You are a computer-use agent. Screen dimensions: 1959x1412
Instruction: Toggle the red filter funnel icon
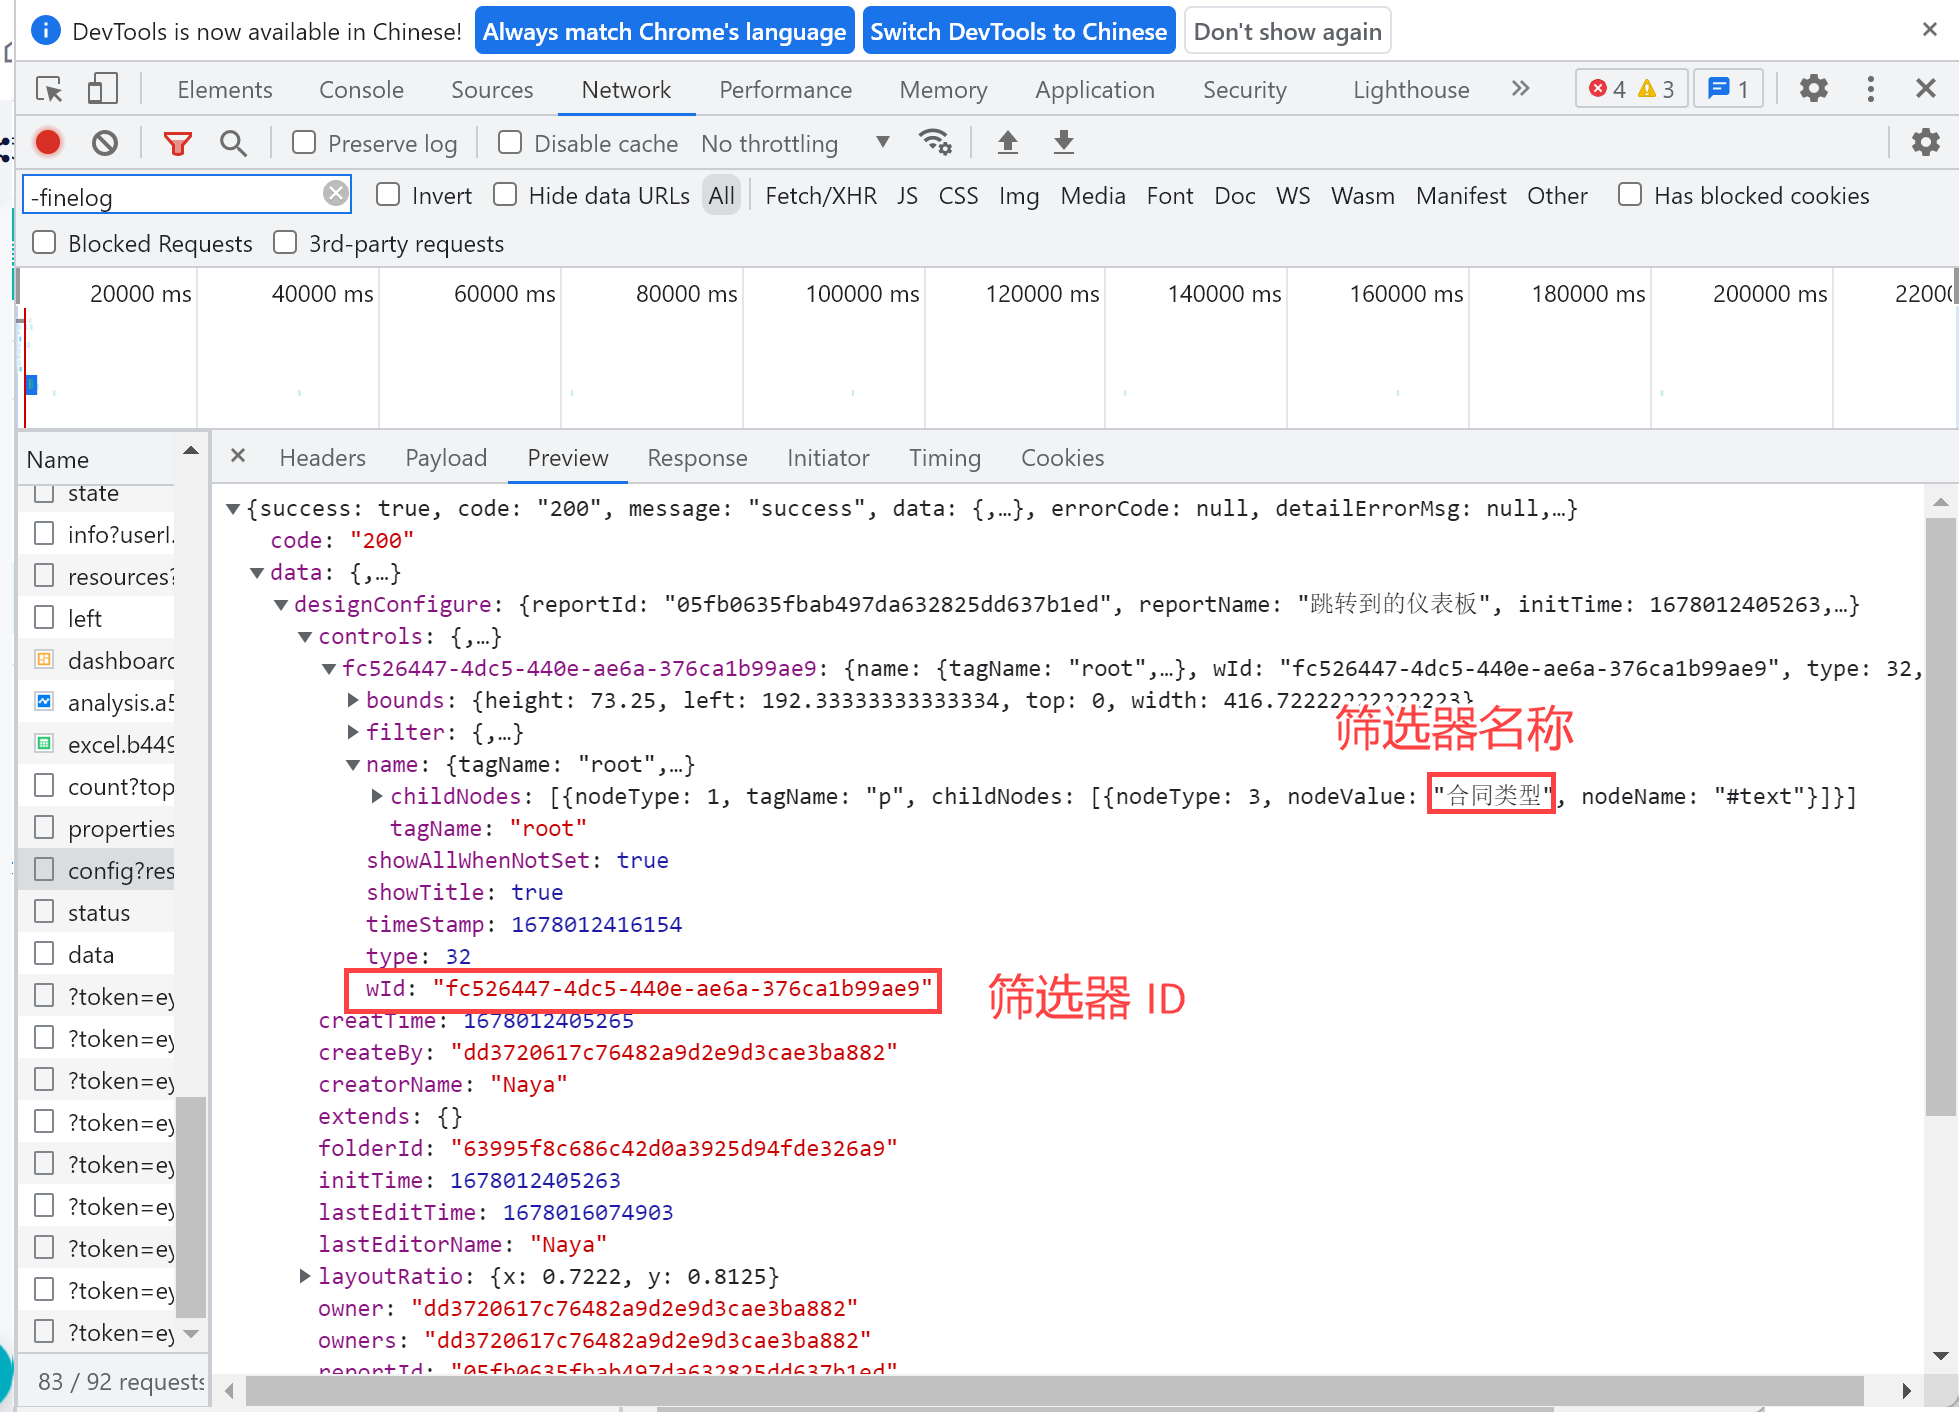177,143
